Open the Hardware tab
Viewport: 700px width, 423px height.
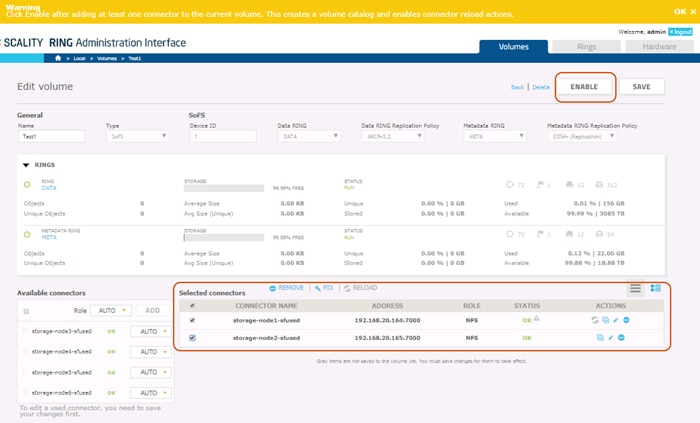(x=659, y=46)
